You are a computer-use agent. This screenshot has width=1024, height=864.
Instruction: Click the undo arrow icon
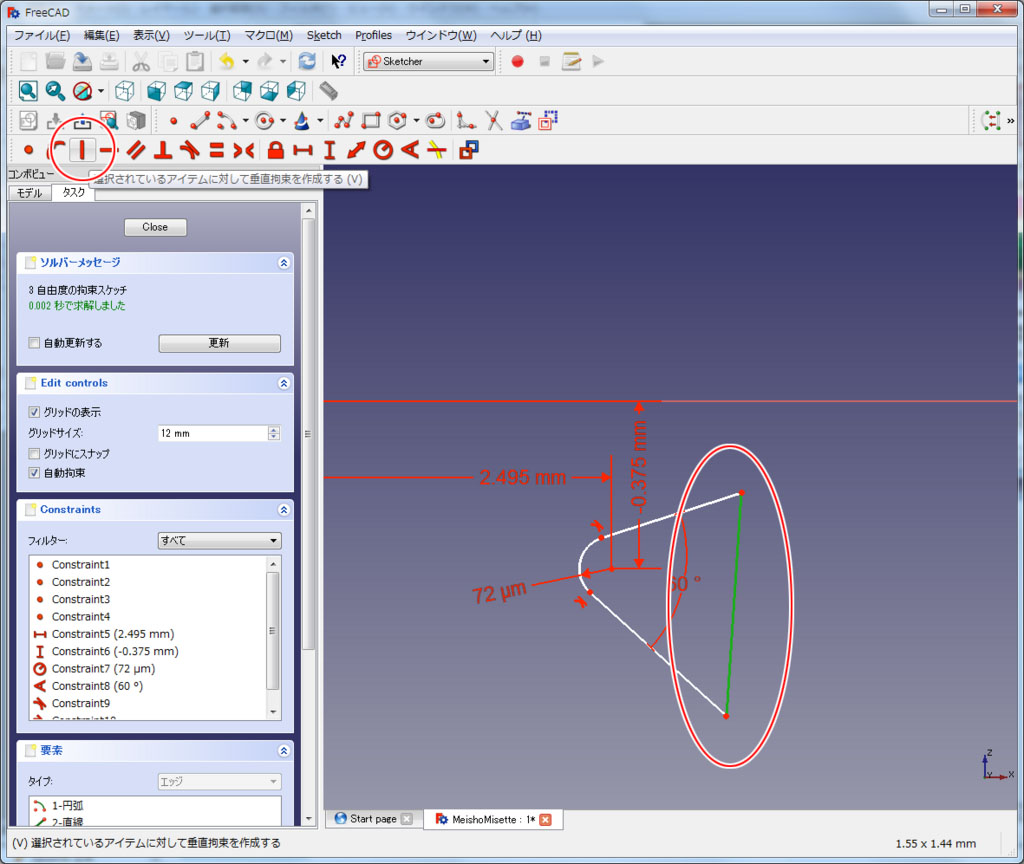point(227,61)
